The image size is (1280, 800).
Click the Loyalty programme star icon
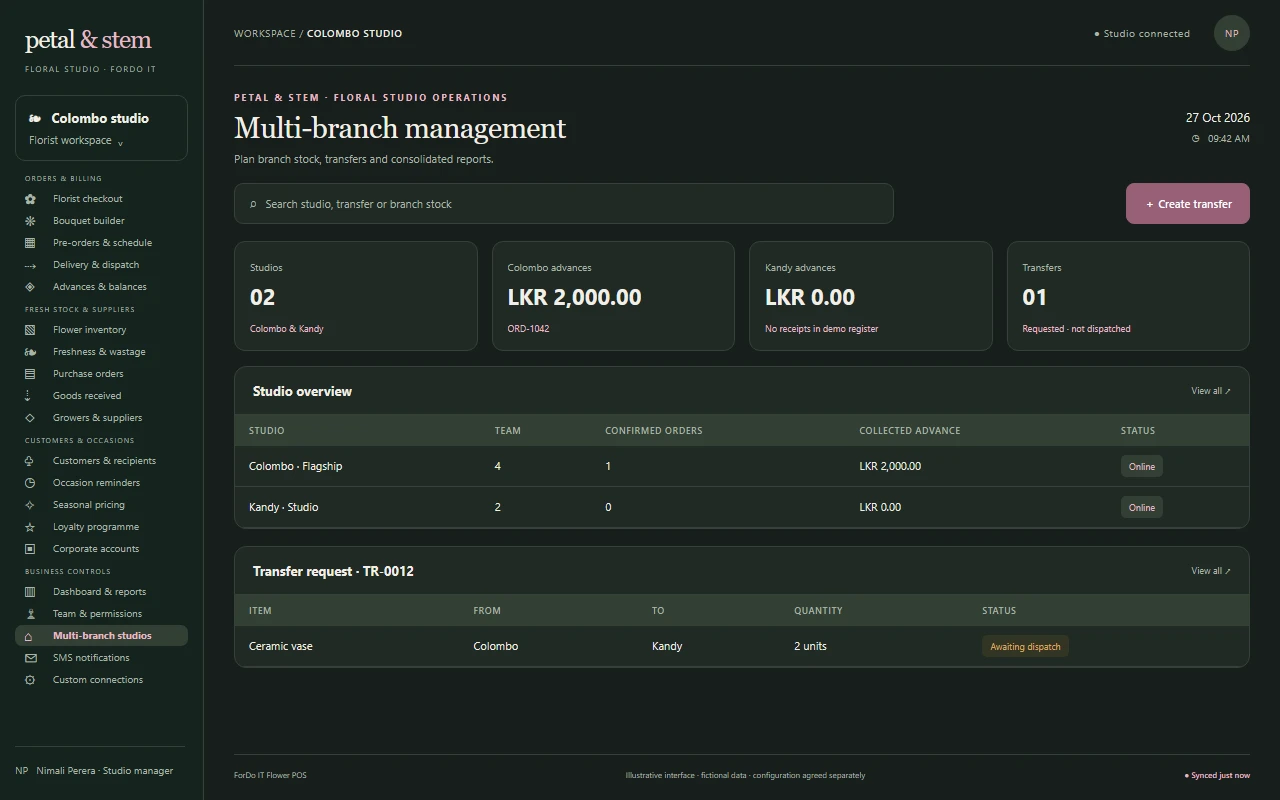click(x=30, y=527)
